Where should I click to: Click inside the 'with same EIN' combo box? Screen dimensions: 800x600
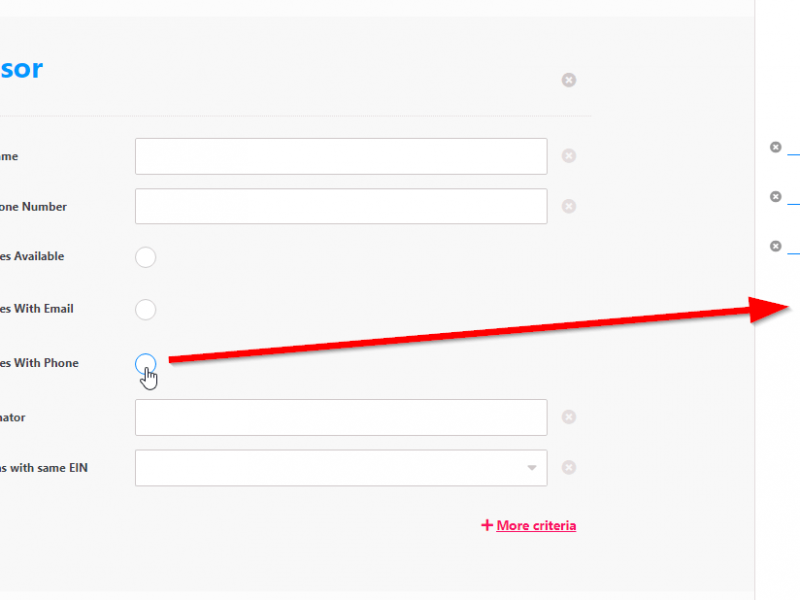coord(330,468)
